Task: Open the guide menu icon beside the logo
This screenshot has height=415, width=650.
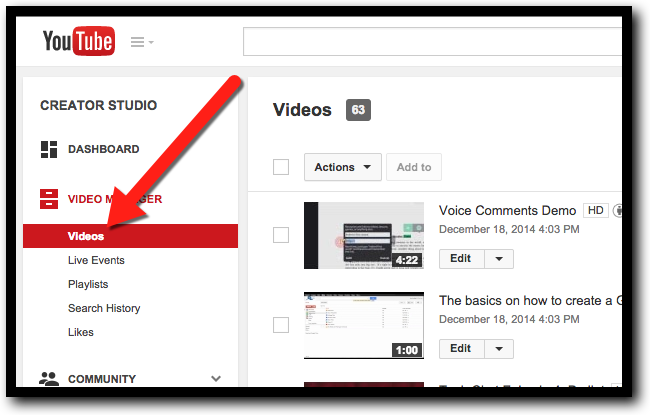Action: tap(142, 42)
